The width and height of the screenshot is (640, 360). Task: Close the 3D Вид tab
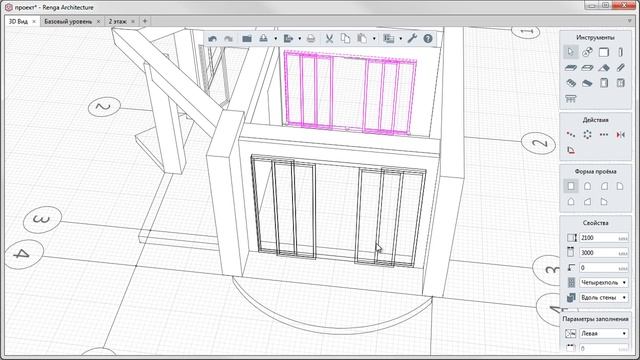point(34,21)
